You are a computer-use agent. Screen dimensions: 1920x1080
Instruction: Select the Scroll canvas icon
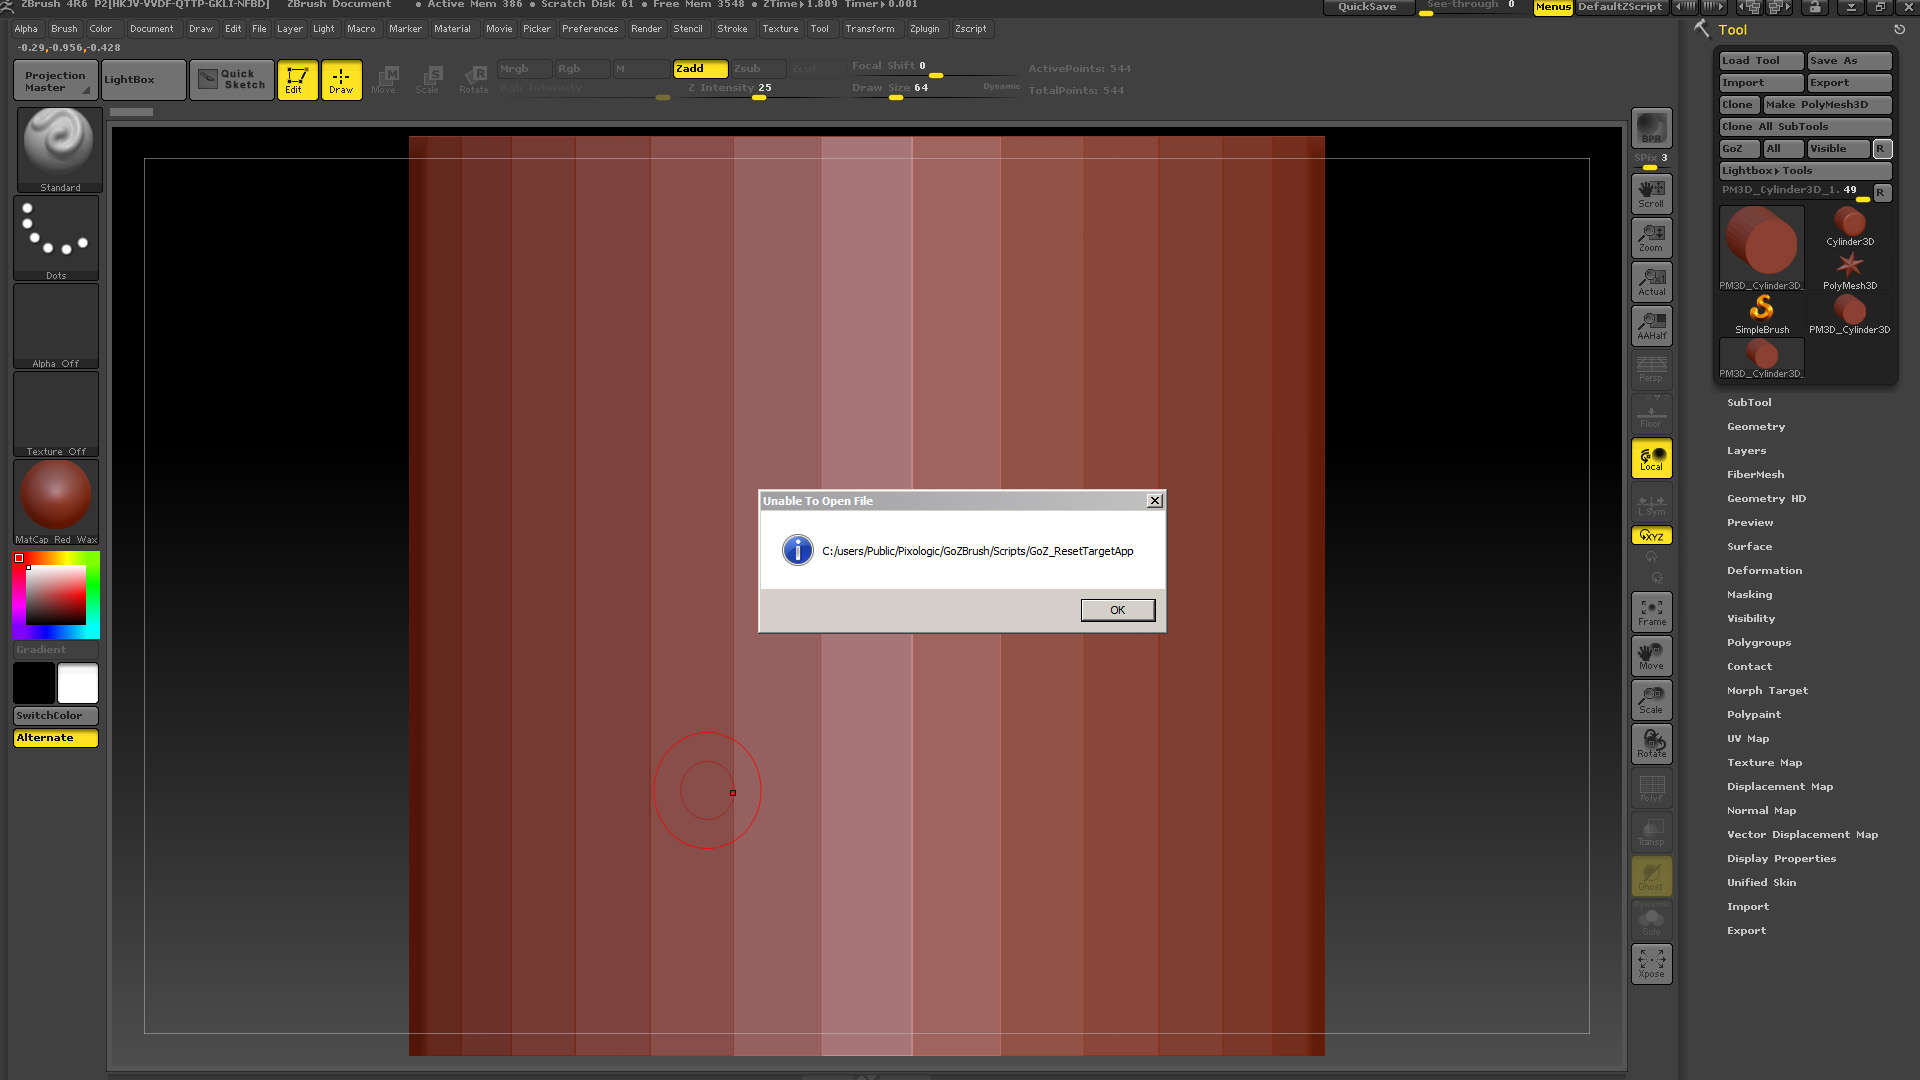[1651, 193]
